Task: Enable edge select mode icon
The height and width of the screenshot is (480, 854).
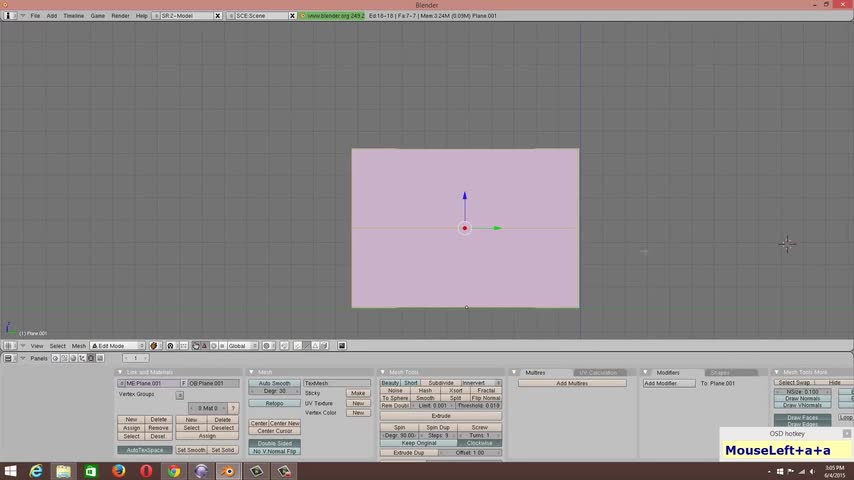Action: click(x=307, y=346)
